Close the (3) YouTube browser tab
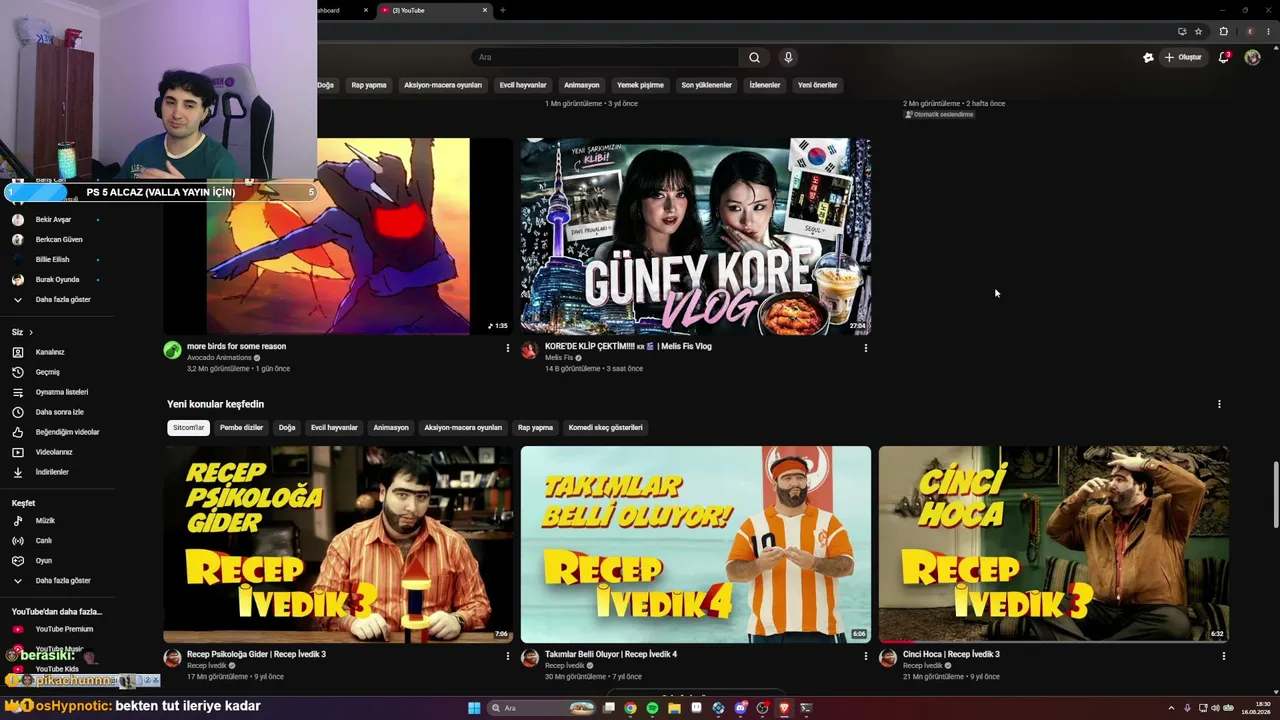 (485, 10)
